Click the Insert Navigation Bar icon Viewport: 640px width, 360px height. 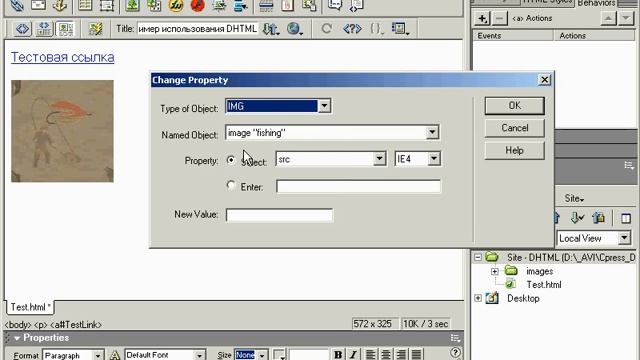241,5
